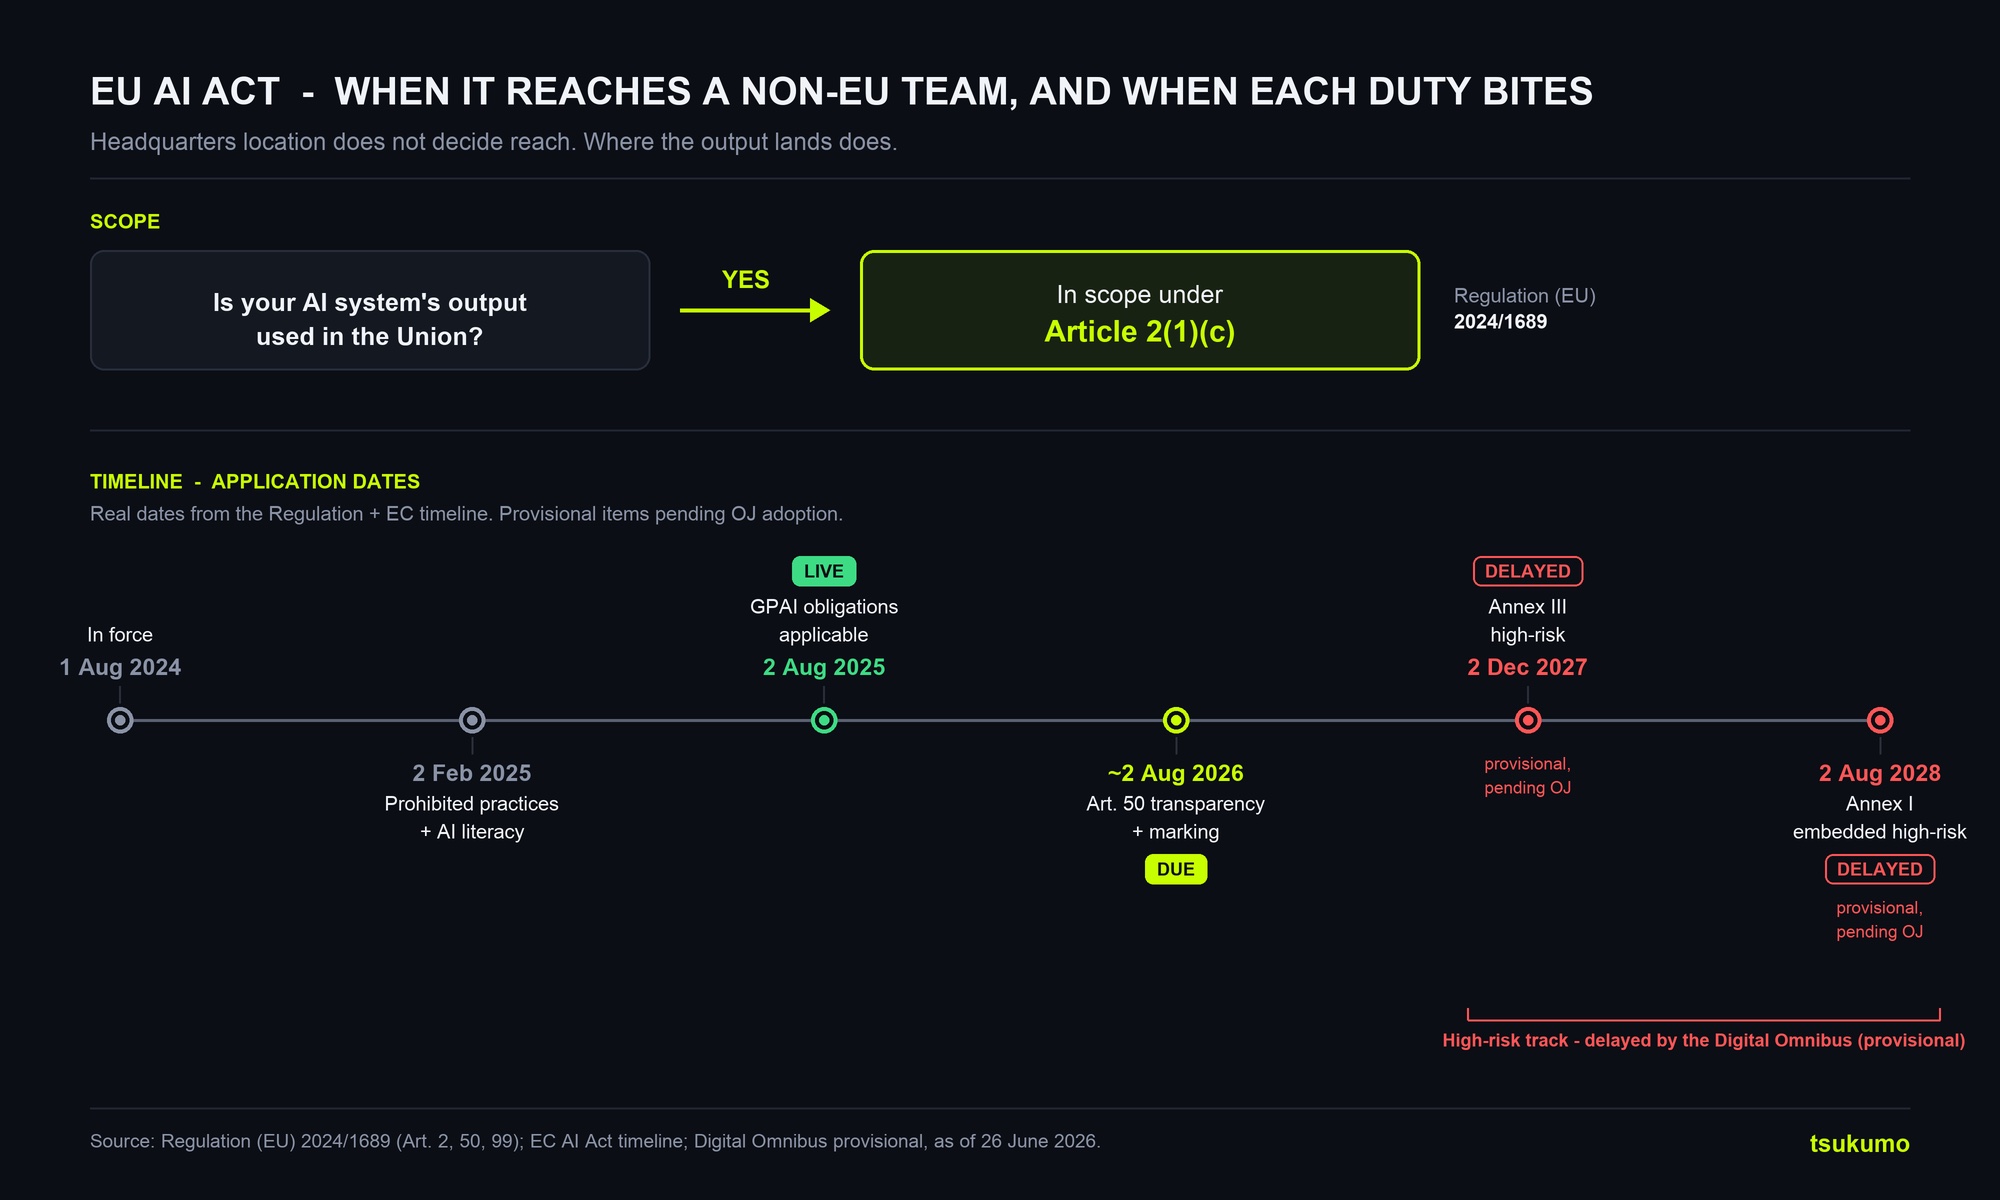Click DELAYED badge above Annex III
2000x1200 pixels.
pos(1528,571)
